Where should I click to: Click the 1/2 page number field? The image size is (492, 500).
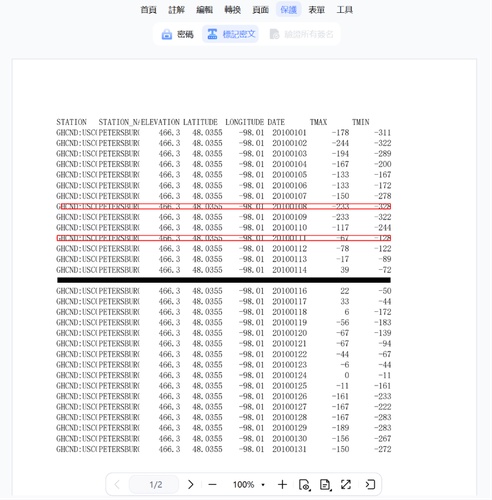point(155,484)
